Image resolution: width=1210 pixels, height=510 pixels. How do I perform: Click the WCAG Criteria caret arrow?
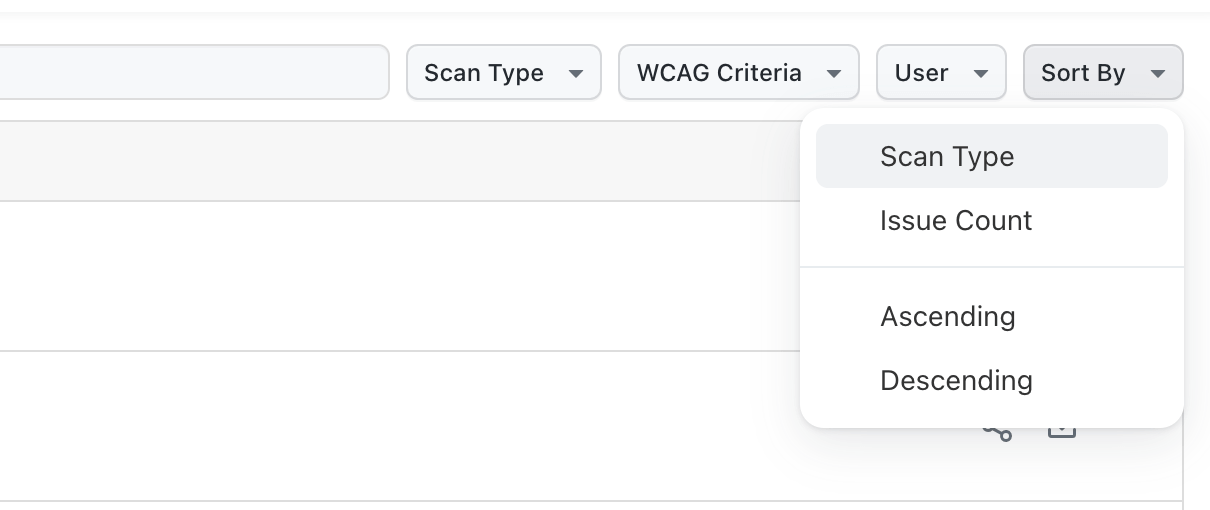click(x=832, y=73)
